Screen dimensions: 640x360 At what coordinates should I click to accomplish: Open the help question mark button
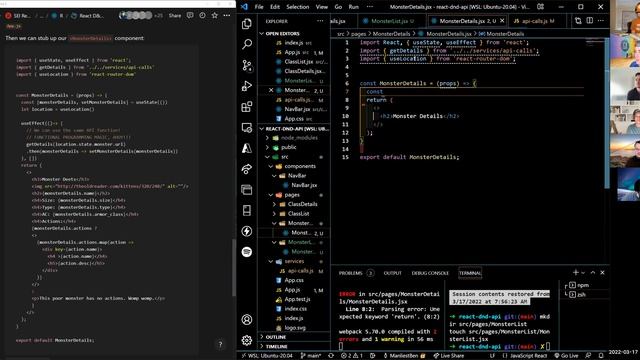click(x=220, y=344)
